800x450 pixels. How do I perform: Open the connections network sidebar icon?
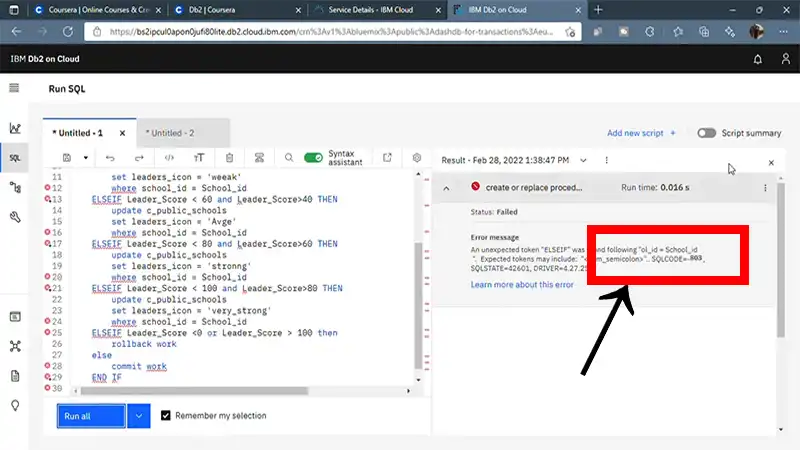tap(15, 346)
